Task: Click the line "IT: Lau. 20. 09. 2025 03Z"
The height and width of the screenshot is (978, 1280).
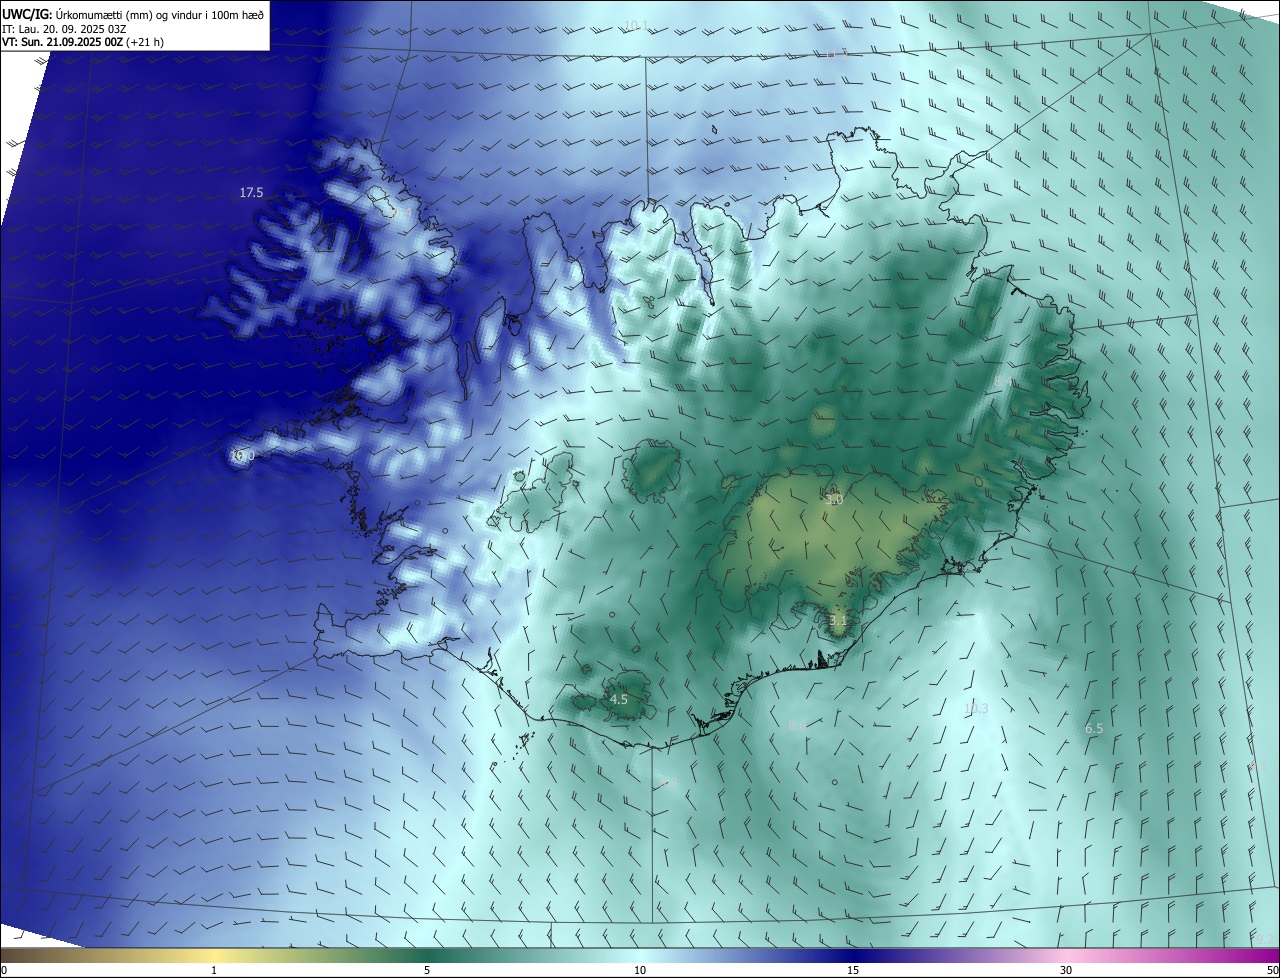Action: pyautogui.click(x=63, y=28)
